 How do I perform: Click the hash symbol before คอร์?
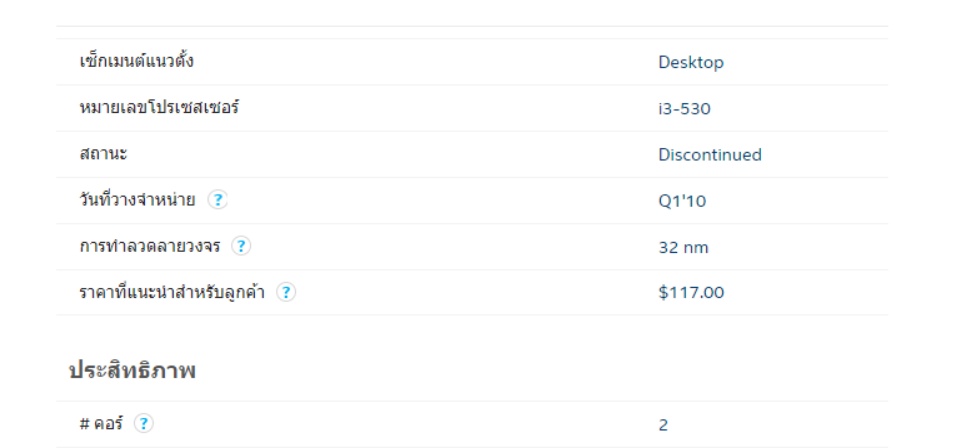[84, 424]
